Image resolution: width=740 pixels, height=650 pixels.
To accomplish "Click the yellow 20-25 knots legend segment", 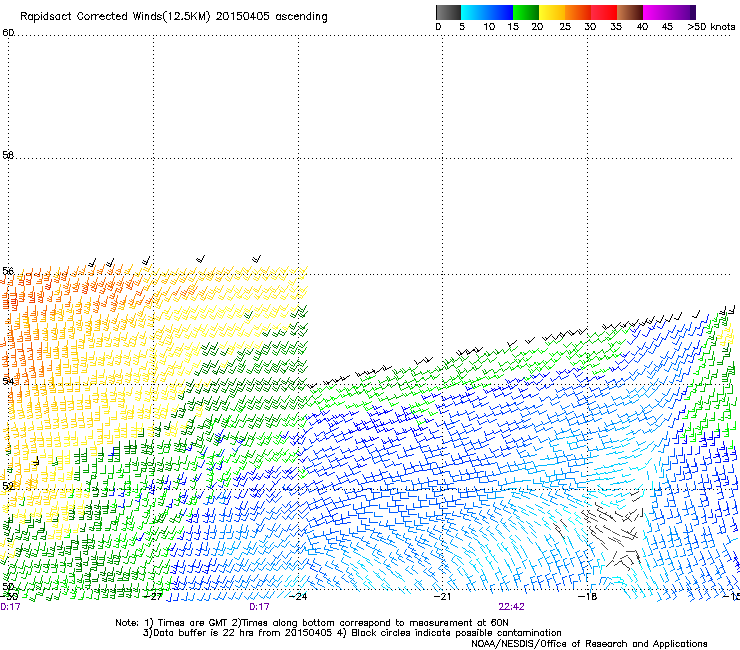I will pyautogui.click(x=552, y=12).
